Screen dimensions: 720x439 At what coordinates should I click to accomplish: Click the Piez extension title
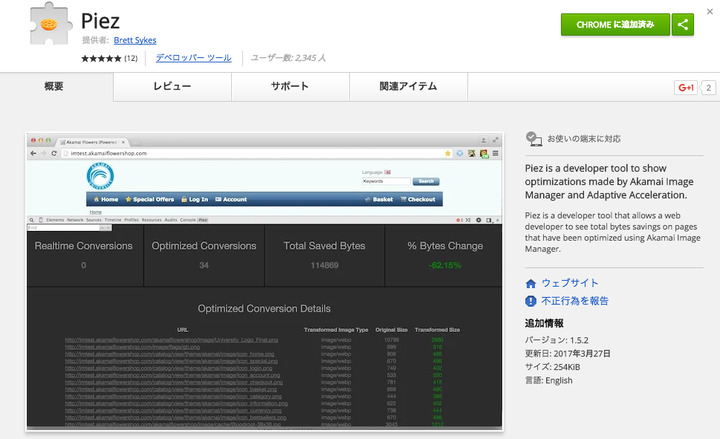100,21
